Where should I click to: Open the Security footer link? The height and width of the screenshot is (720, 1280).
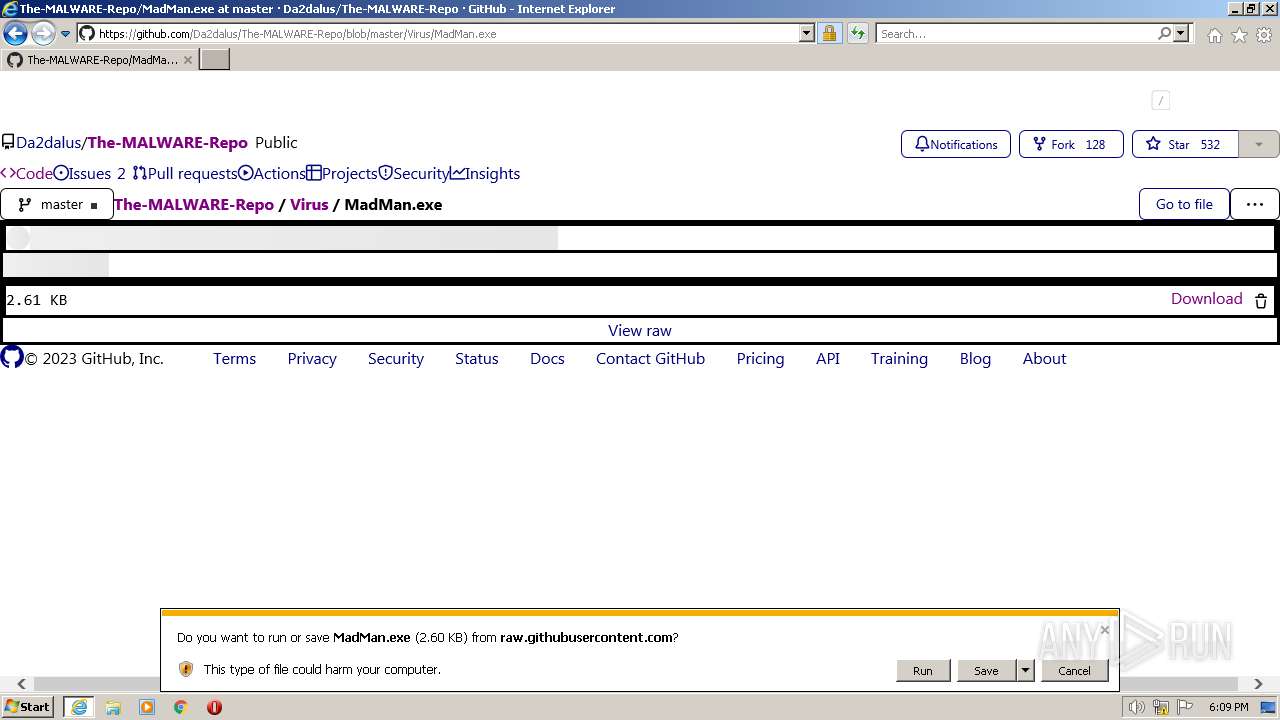tap(396, 358)
